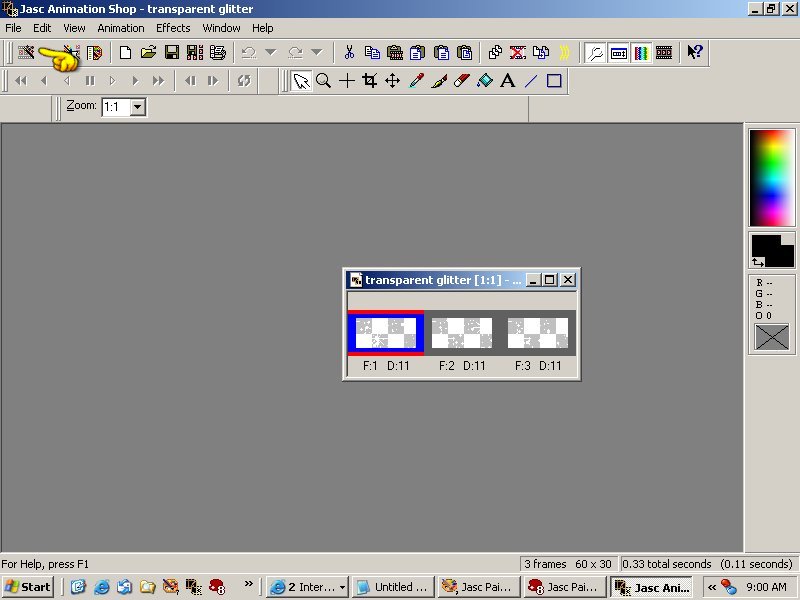
Task: Open the Effects menu
Action: (x=173, y=28)
